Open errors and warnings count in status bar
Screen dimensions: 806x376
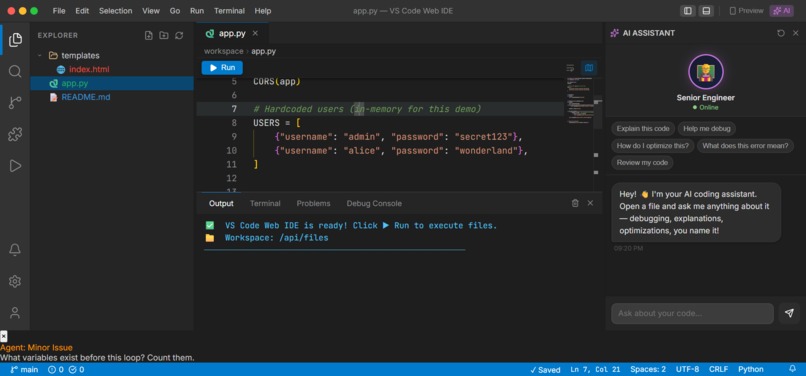tap(66, 369)
